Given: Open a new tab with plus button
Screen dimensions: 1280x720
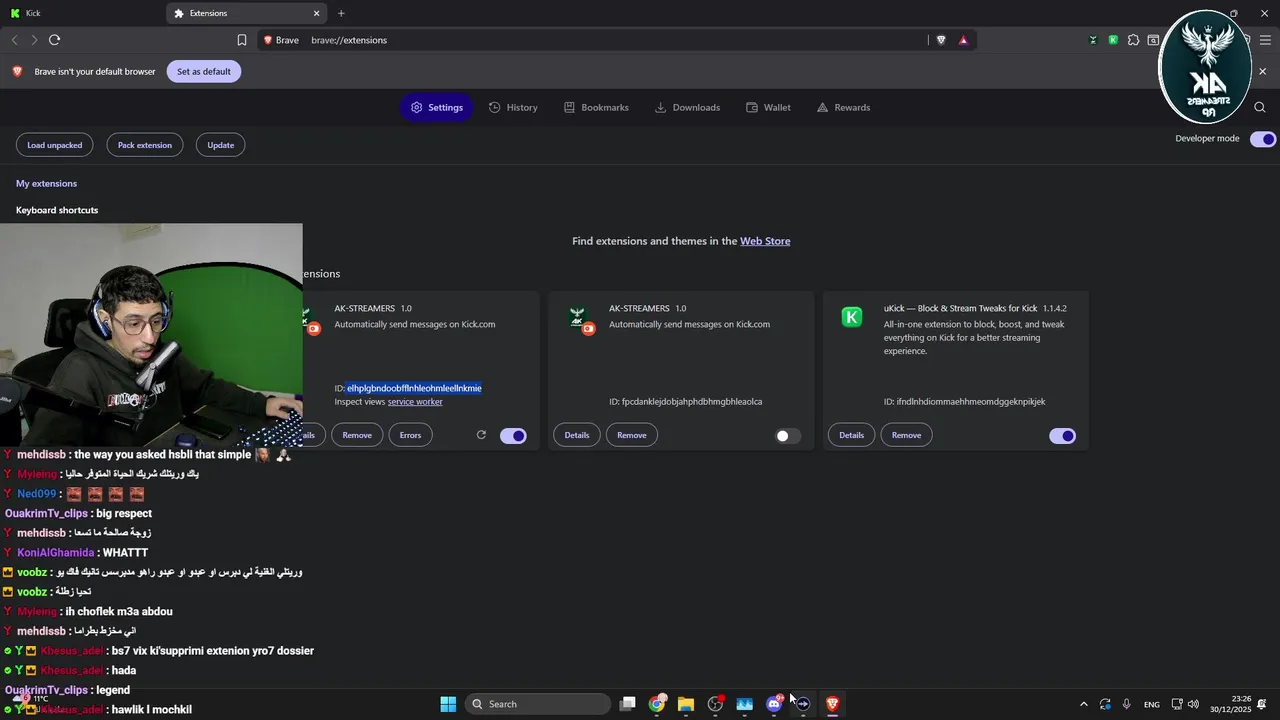Looking at the screenshot, I should coord(341,13).
